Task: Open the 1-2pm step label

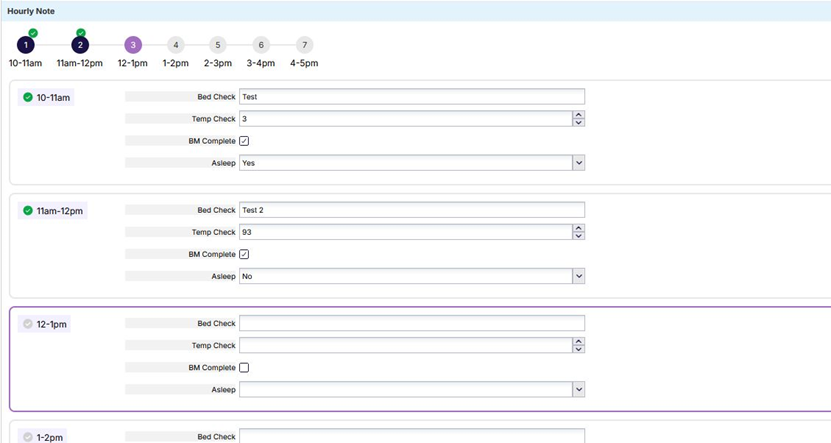Action: pos(175,63)
